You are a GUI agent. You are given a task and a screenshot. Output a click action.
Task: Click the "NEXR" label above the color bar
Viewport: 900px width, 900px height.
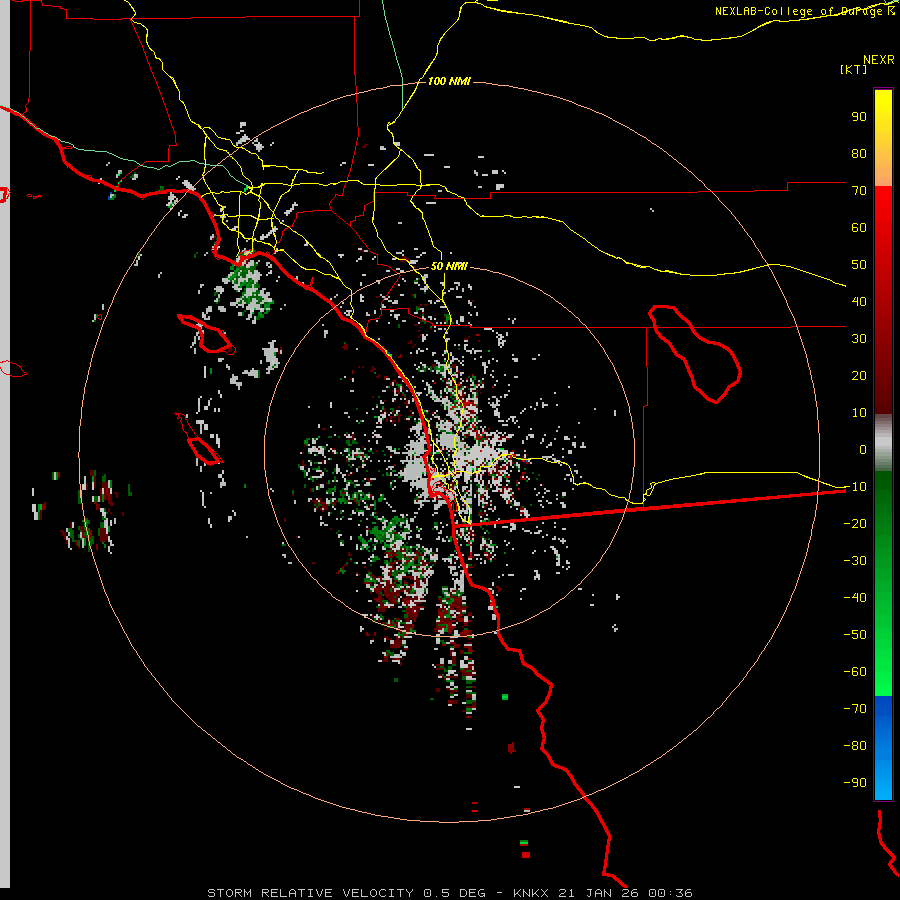pos(879,60)
